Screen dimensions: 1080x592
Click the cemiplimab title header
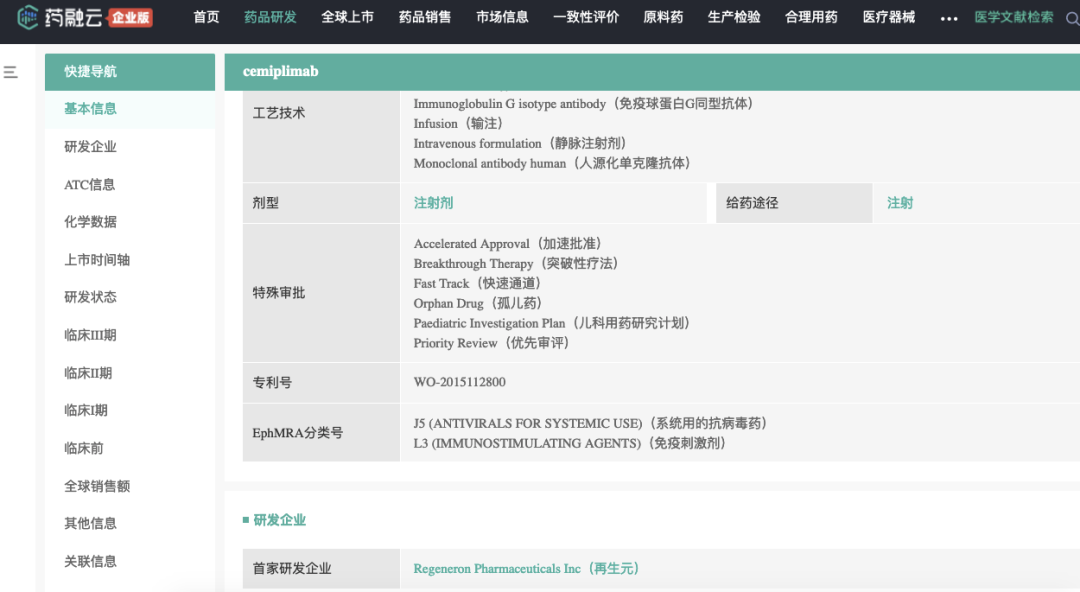[x=280, y=71]
